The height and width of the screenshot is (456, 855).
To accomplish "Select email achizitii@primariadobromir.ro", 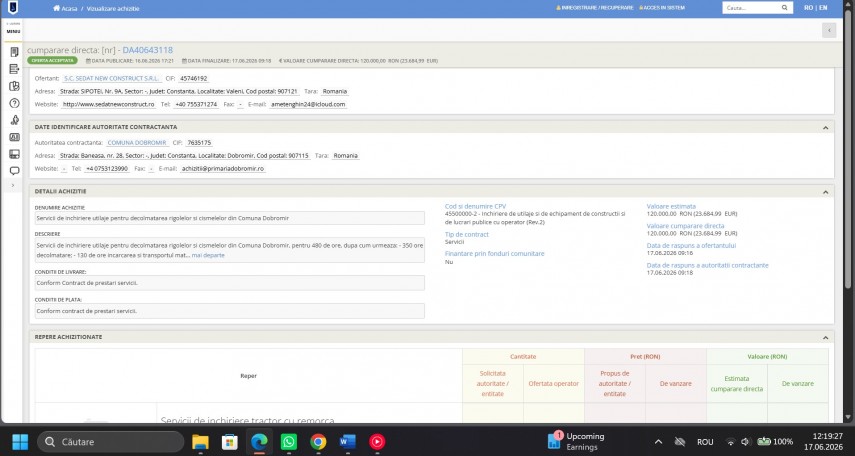I will click(x=222, y=169).
